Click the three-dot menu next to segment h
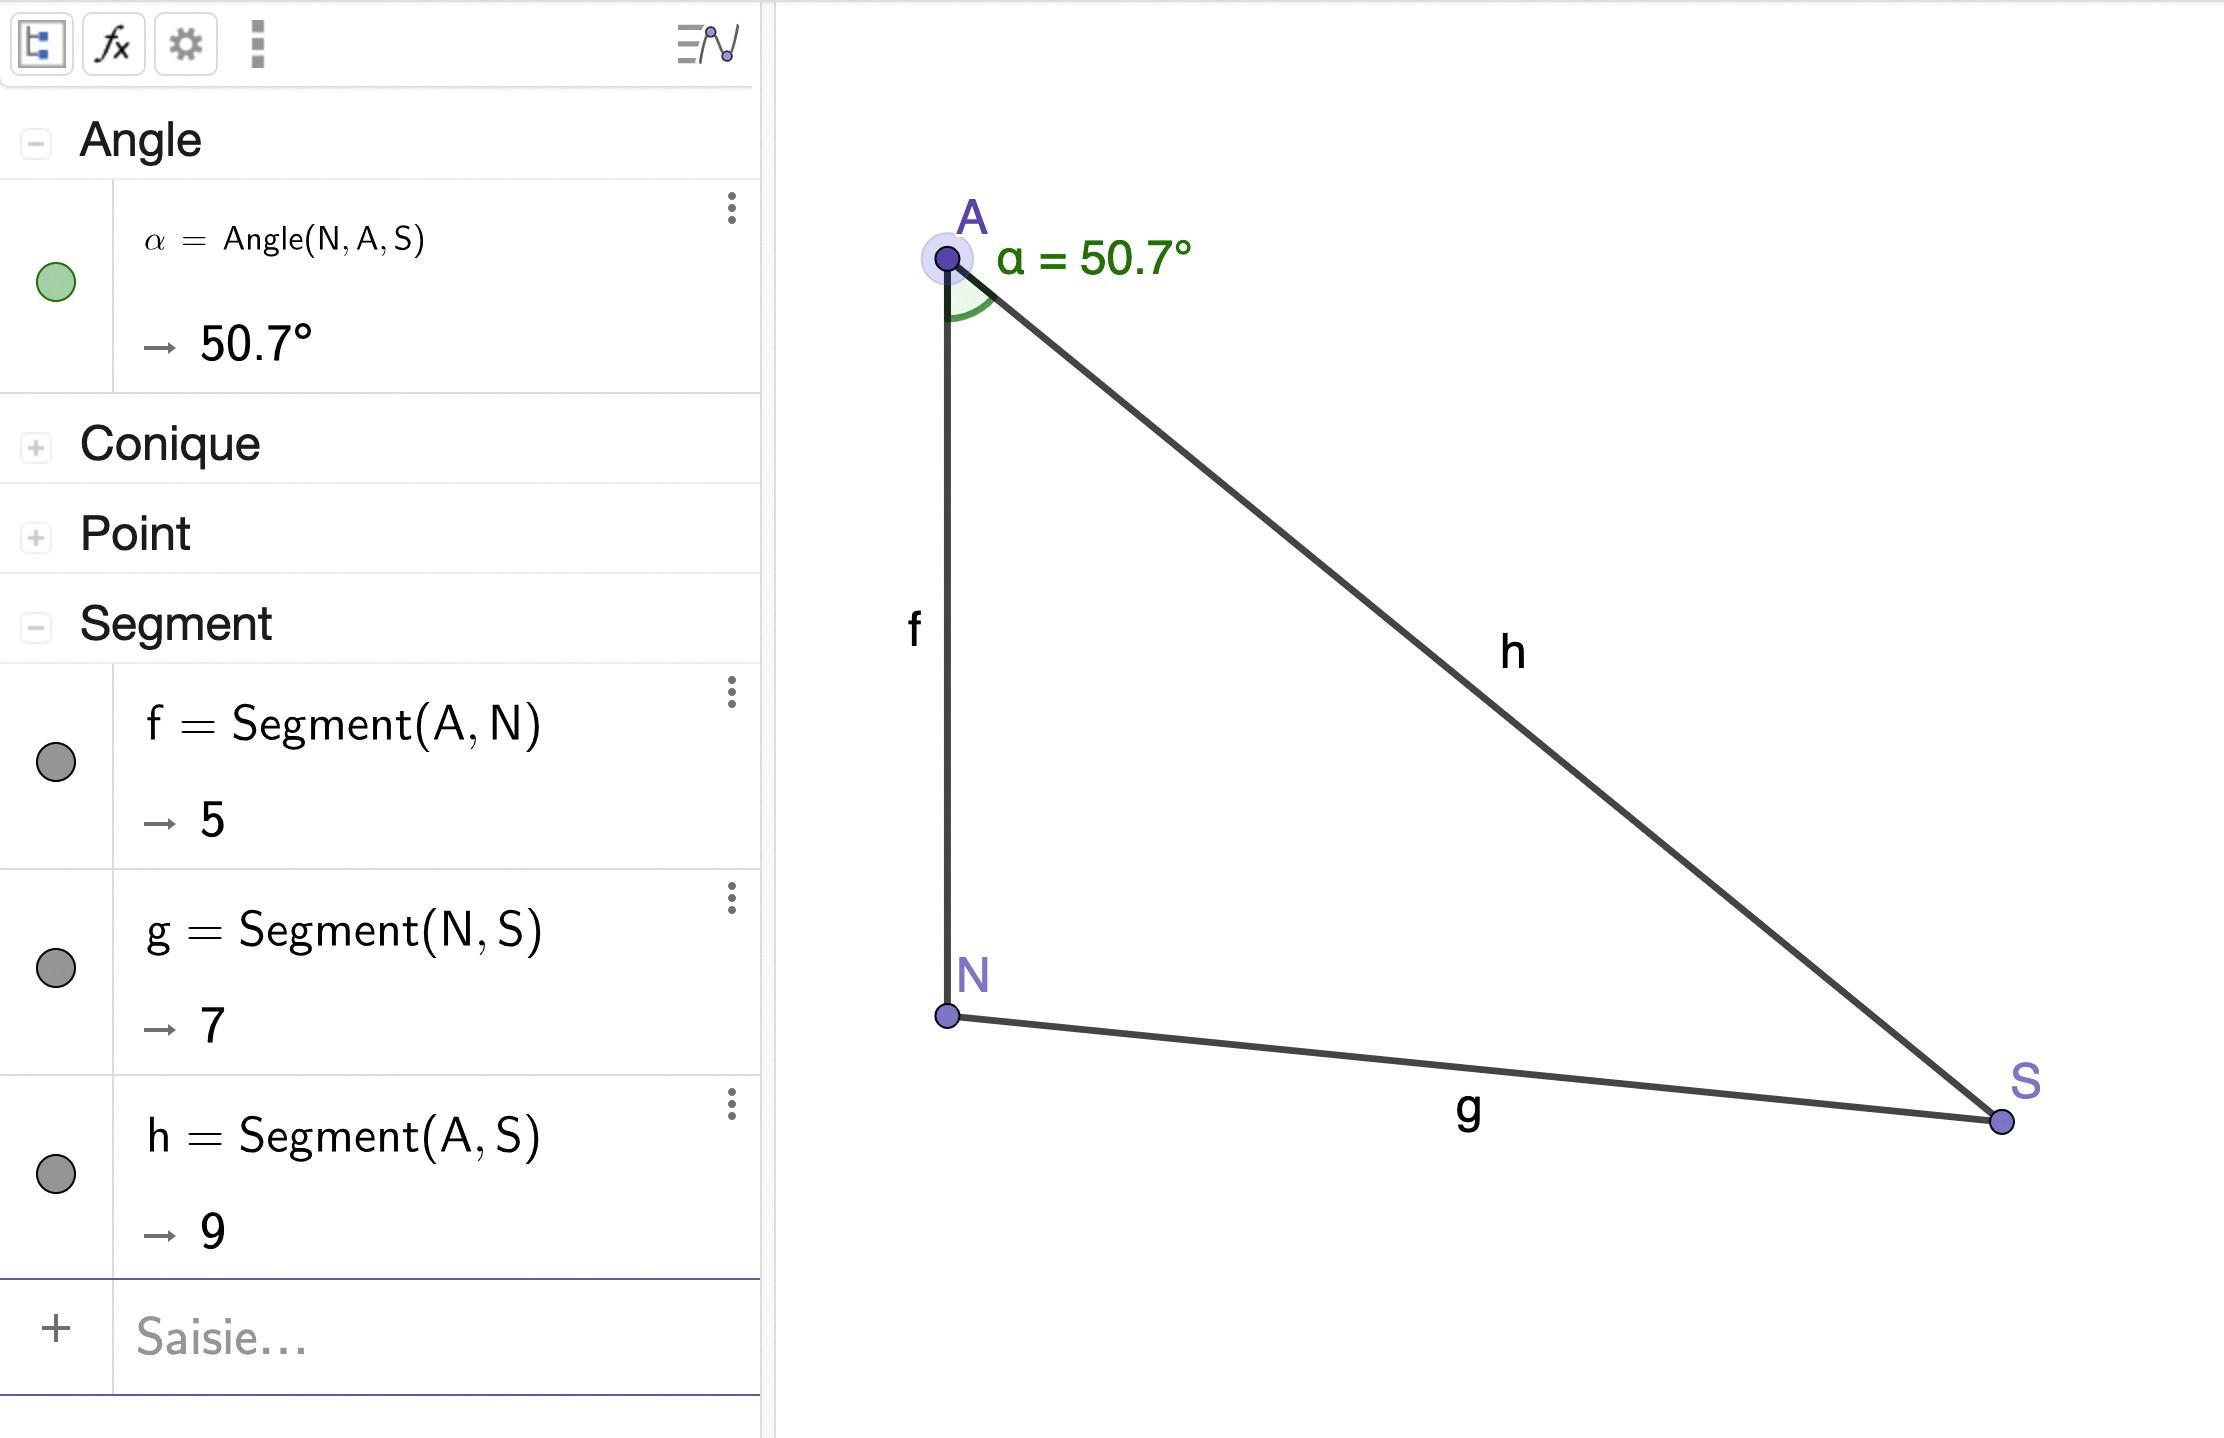Viewport: 2224px width, 1438px height. point(733,1104)
